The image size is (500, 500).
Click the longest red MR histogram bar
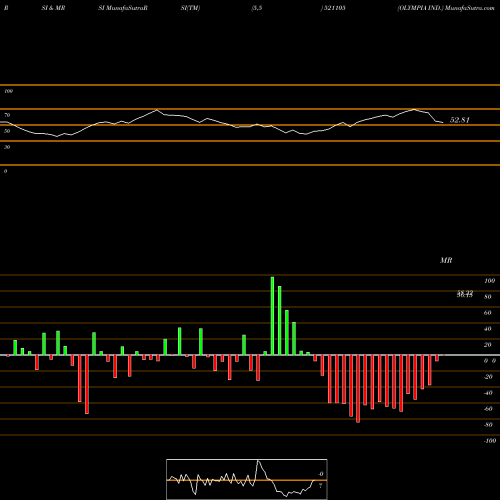click(358, 389)
